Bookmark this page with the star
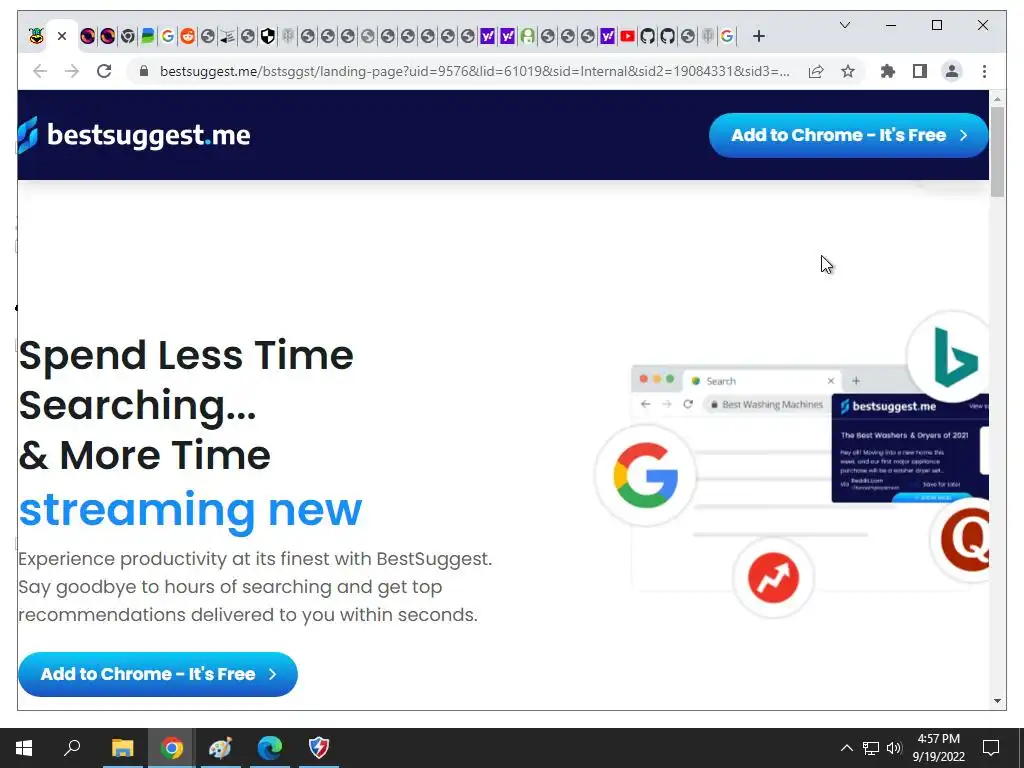The width and height of the screenshot is (1024, 768). click(x=848, y=71)
